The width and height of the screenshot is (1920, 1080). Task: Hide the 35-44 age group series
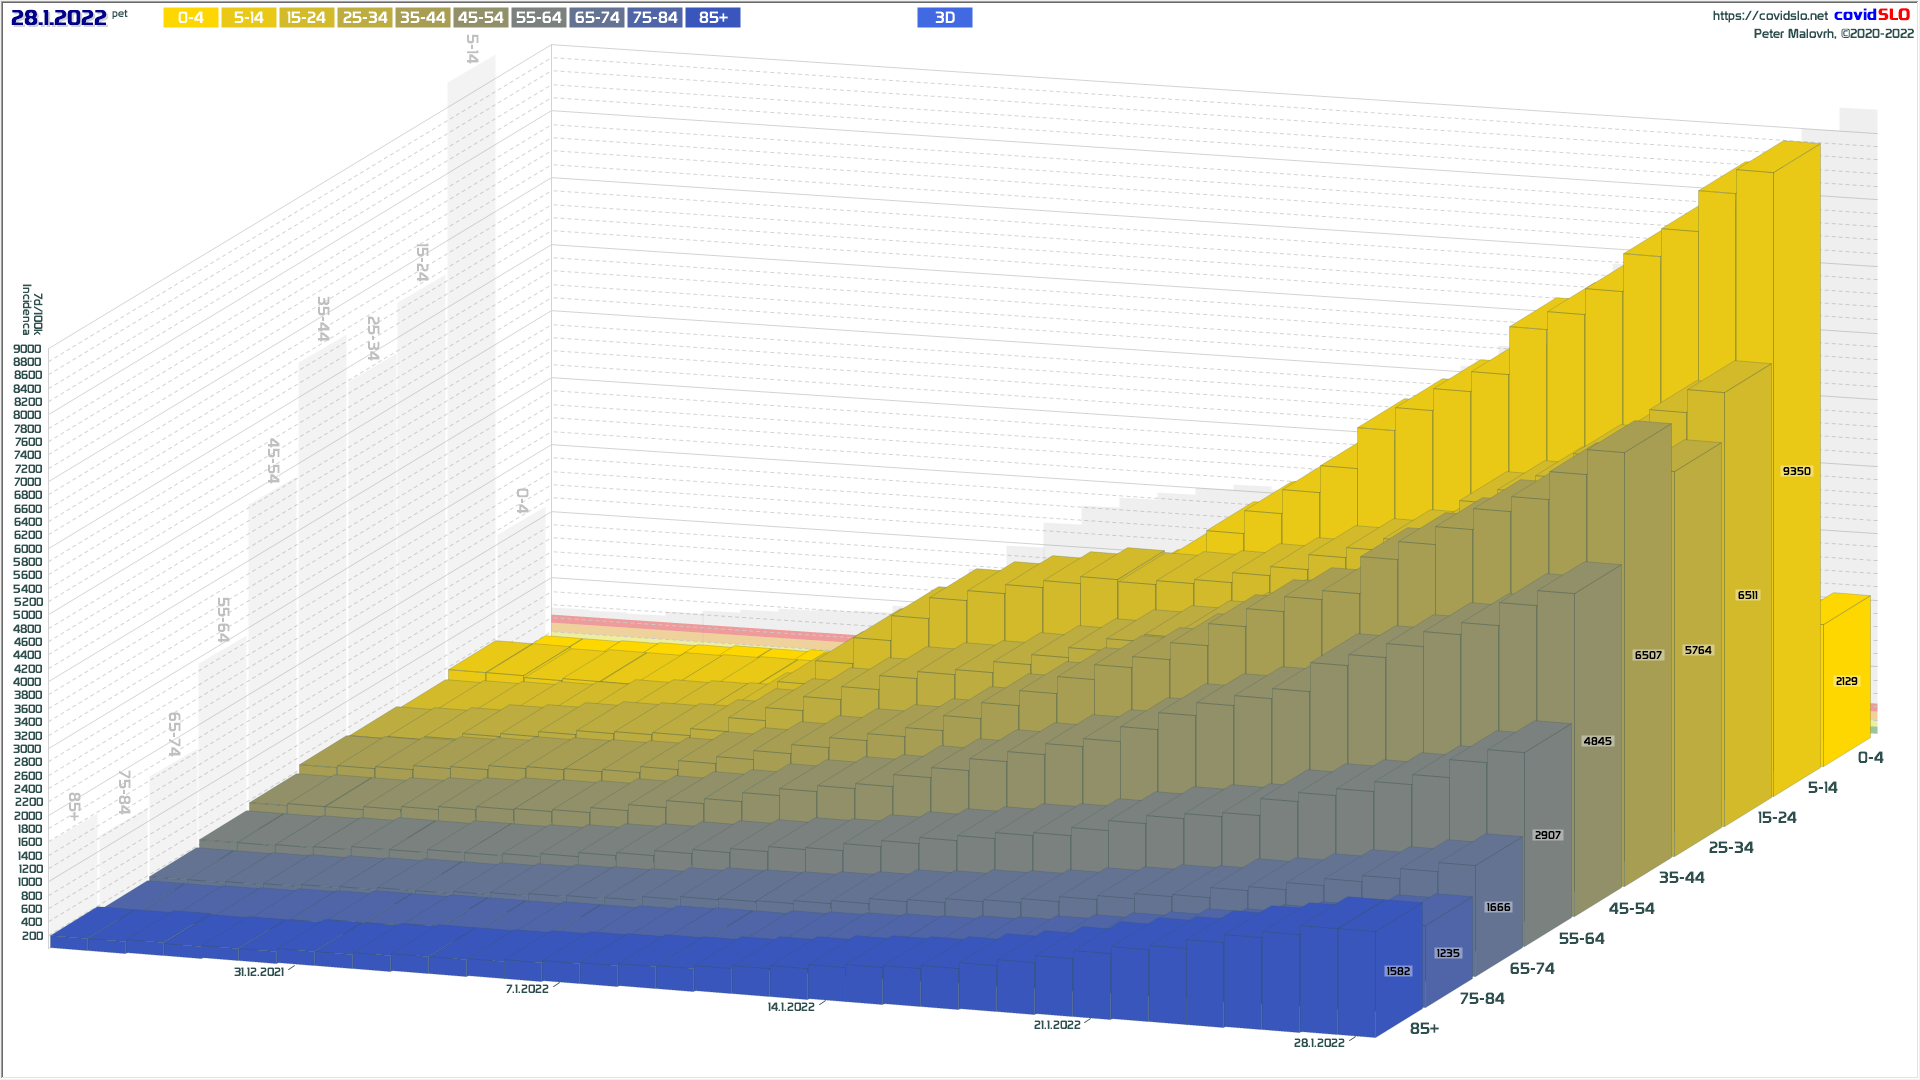pos(423,18)
